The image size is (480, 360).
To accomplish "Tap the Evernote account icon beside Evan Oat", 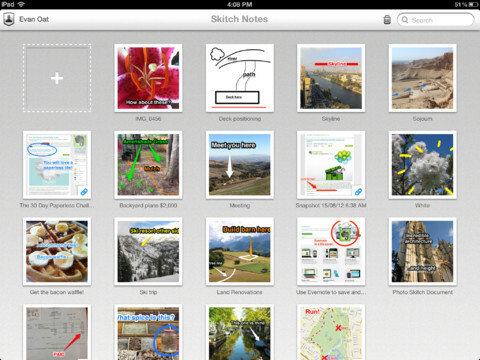I will point(9,19).
